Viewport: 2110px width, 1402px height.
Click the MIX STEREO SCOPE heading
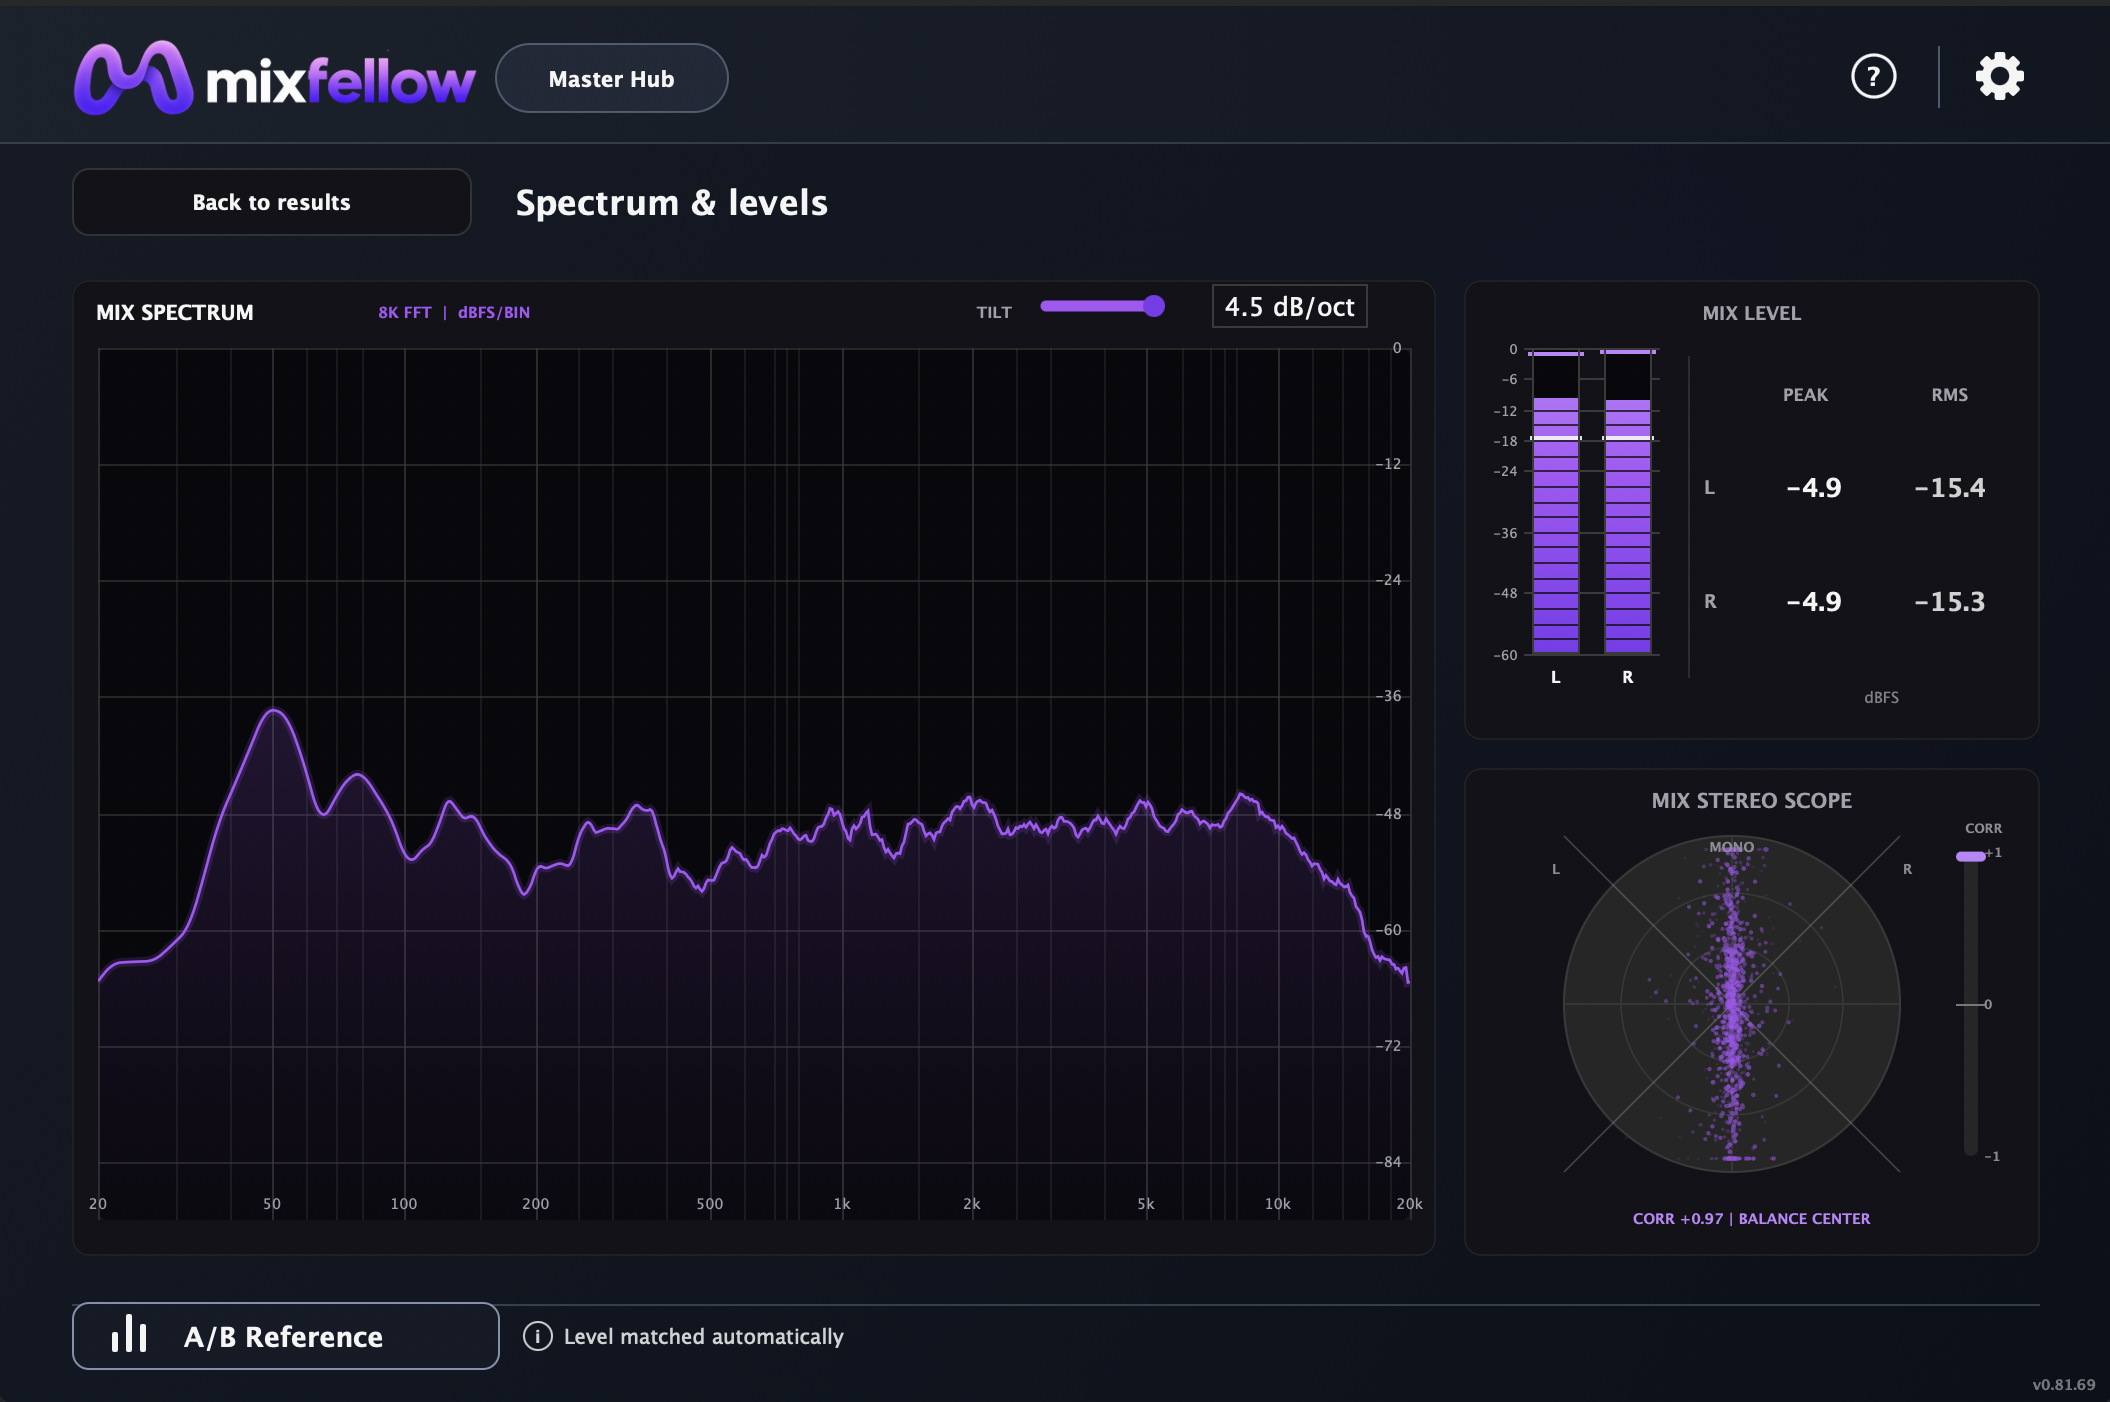pos(1752,800)
